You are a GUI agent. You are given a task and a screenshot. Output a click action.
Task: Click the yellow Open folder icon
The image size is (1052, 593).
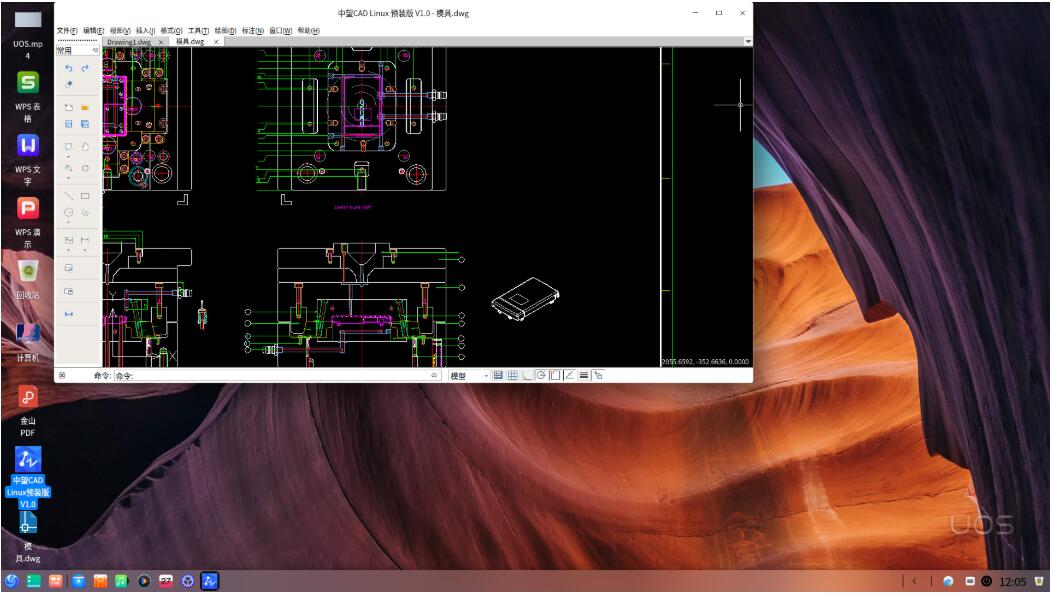[85, 107]
